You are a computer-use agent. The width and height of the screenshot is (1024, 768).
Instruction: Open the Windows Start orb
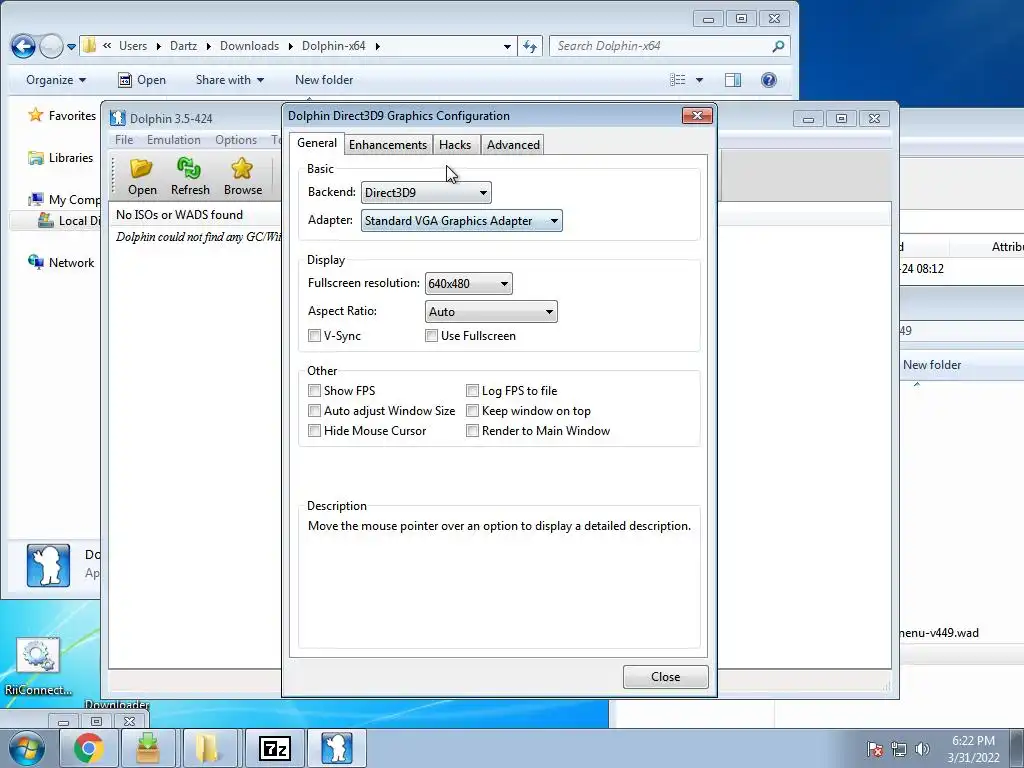click(26, 748)
